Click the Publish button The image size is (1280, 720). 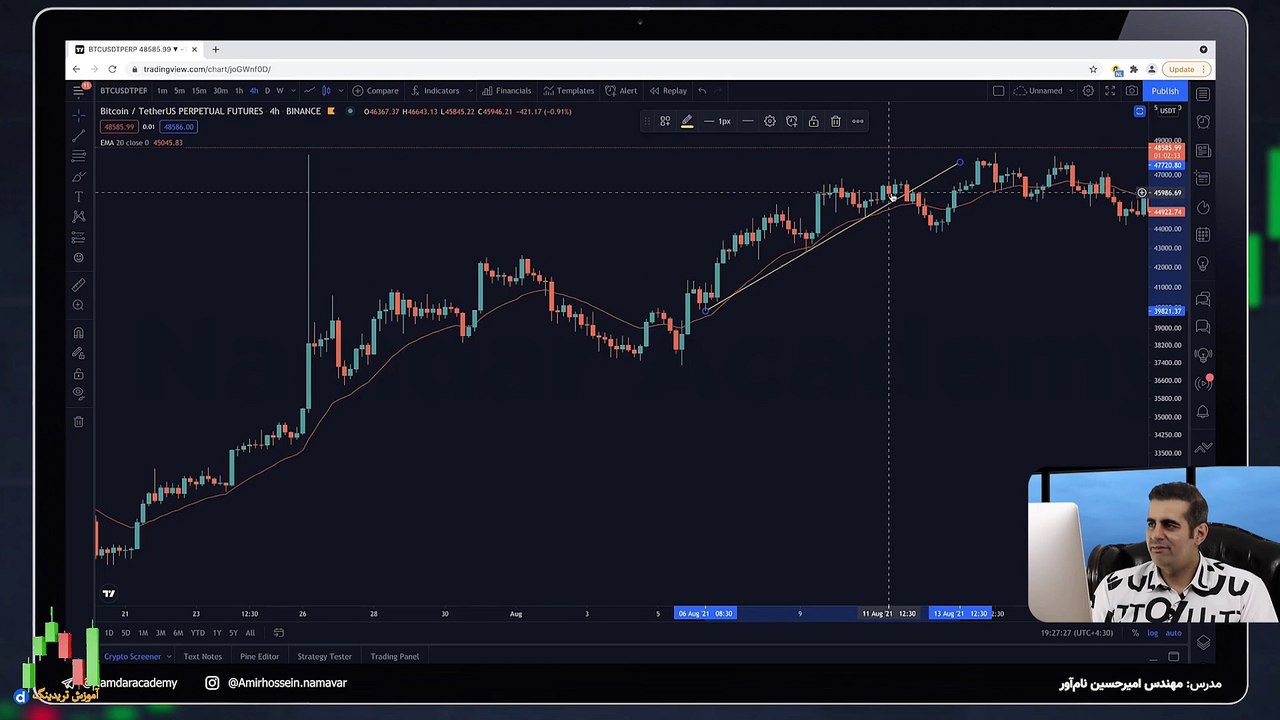click(1165, 91)
